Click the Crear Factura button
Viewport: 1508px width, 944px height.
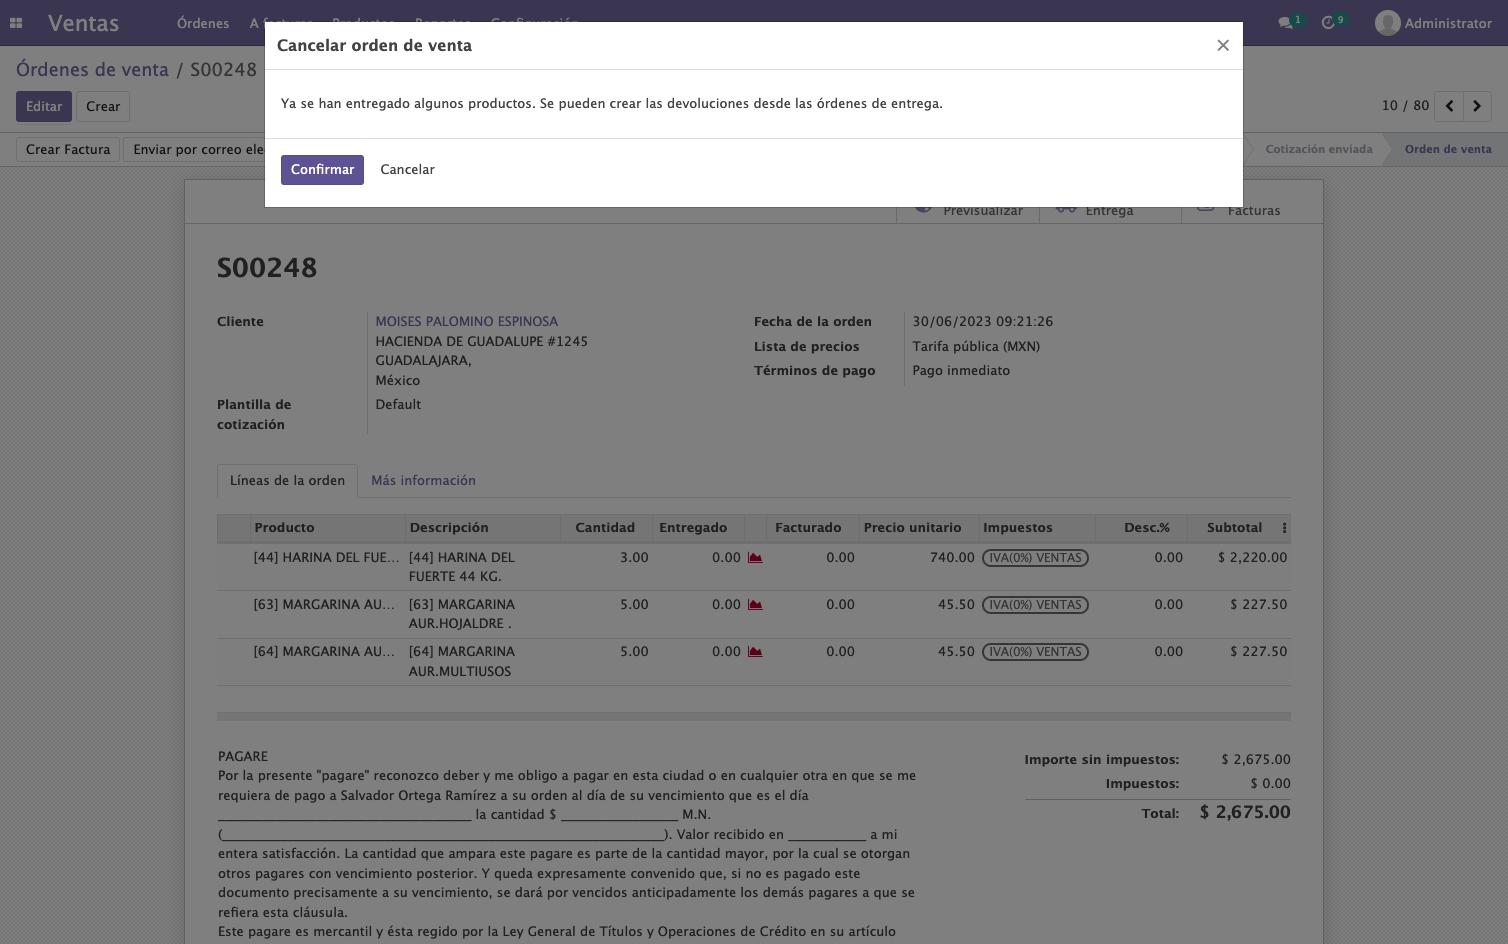click(x=68, y=150)
